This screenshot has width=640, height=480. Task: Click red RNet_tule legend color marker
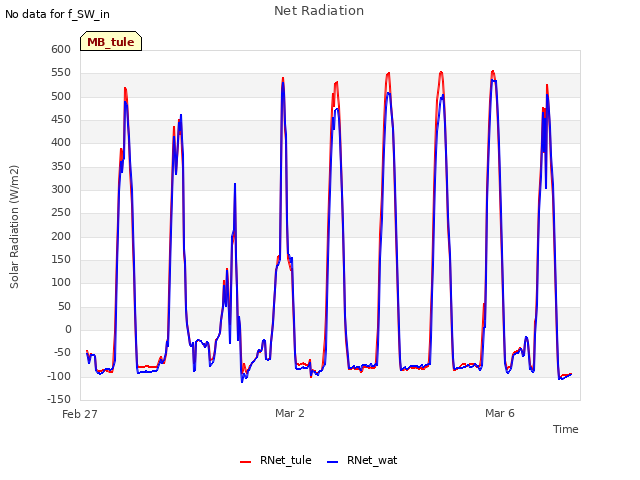click(x=245, y=462)
